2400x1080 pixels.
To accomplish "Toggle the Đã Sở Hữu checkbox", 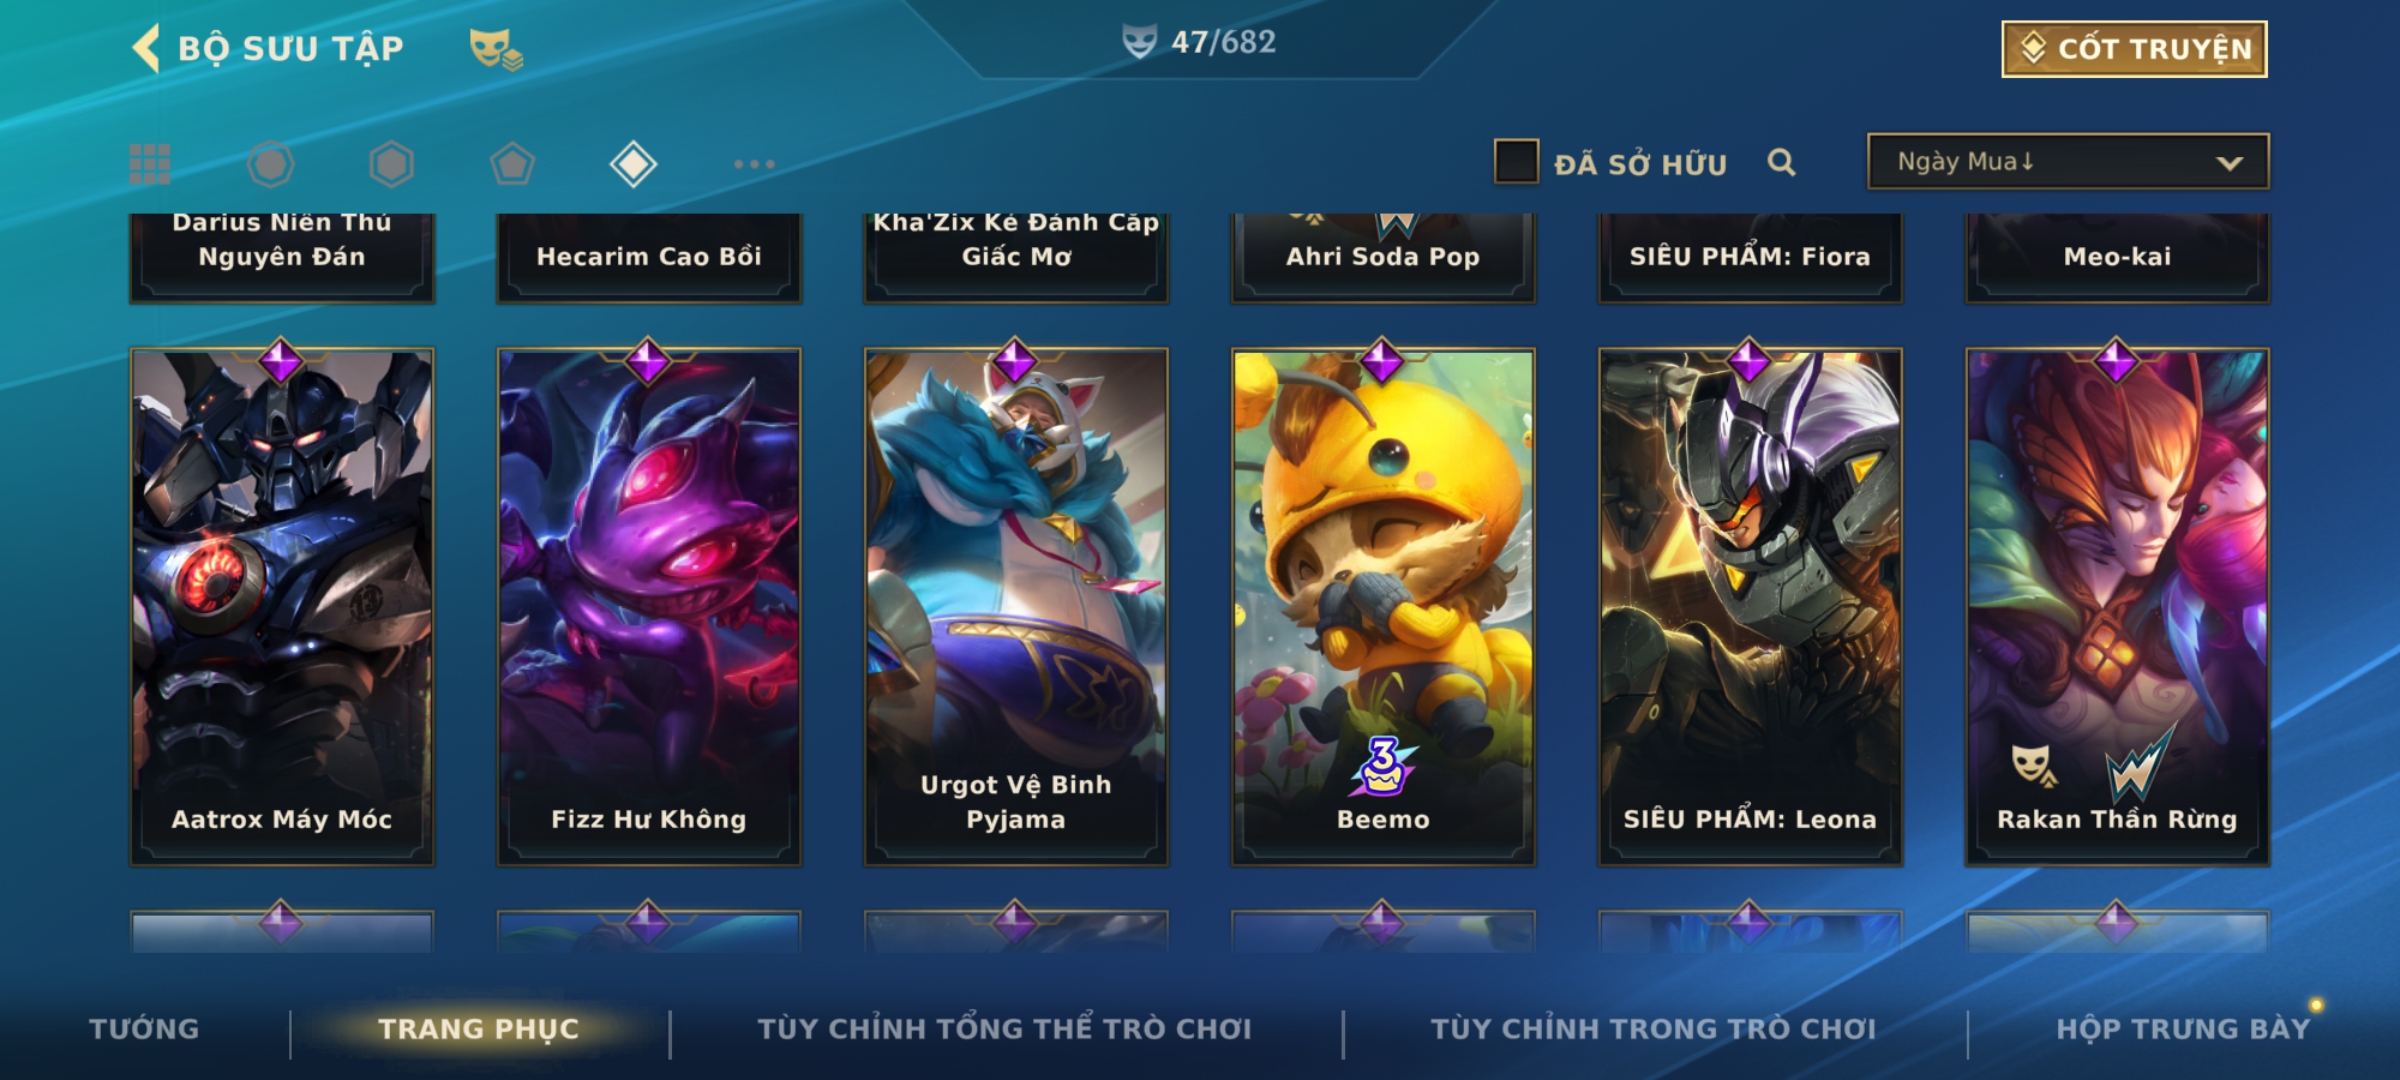I will click(1516, 162).
